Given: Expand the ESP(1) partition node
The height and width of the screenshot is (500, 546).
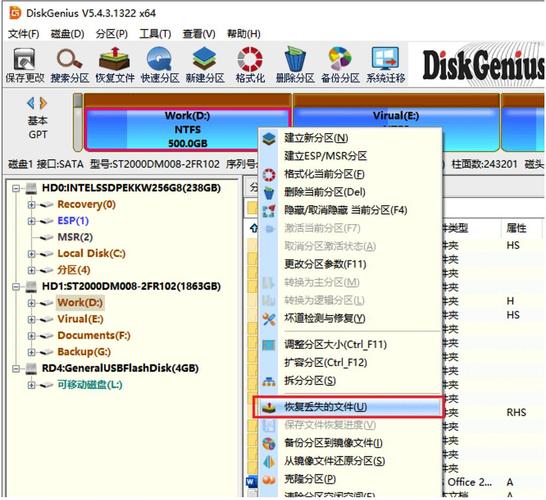Looking at the screenshot, I should pyautogui.click(x=31, y=221).
